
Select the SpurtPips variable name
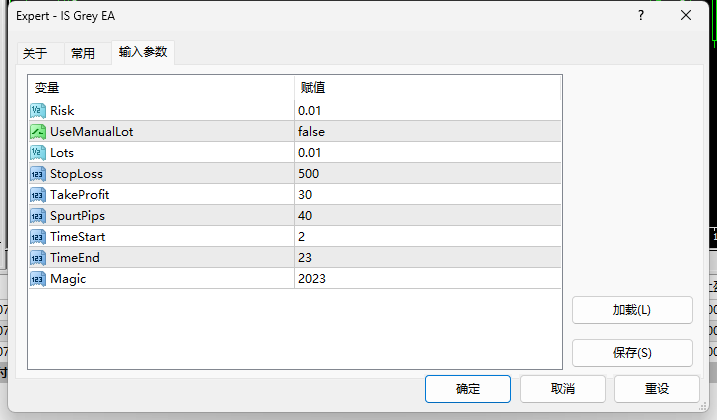tap(77, 216)
